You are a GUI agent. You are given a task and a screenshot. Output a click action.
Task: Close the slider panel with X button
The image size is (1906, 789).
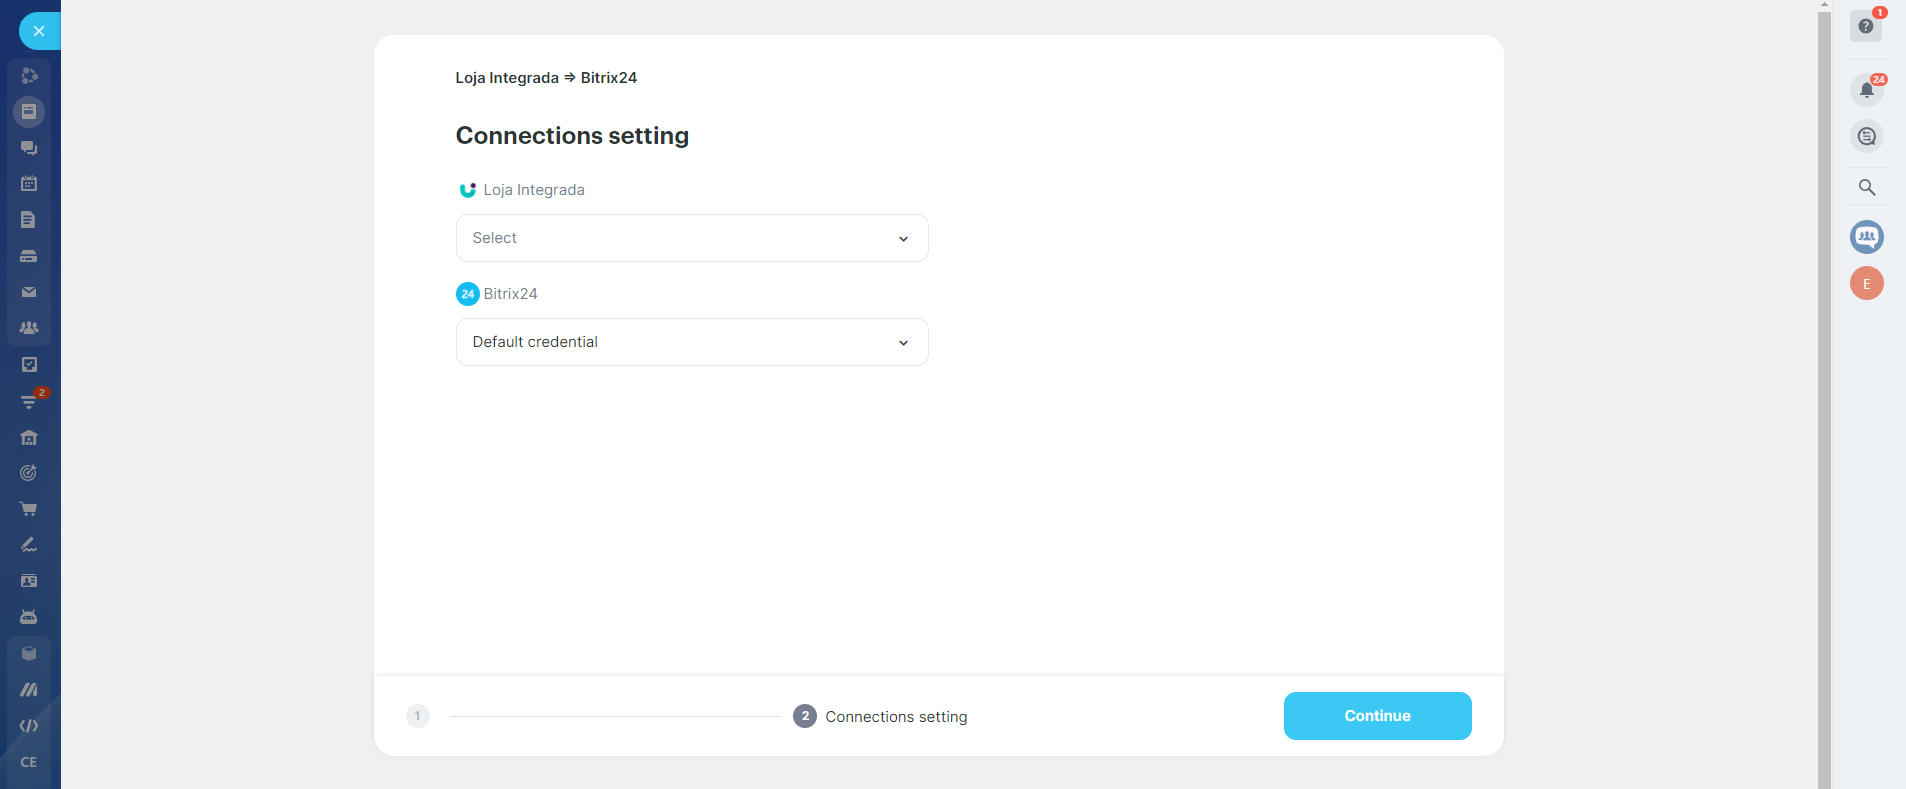tap(38, 31)
